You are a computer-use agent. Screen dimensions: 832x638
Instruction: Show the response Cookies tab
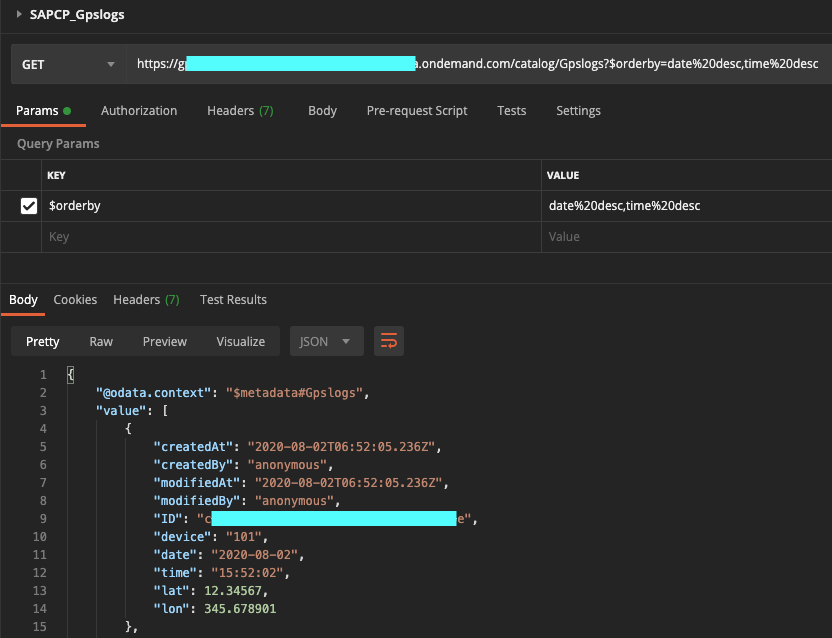coord(75,299)
